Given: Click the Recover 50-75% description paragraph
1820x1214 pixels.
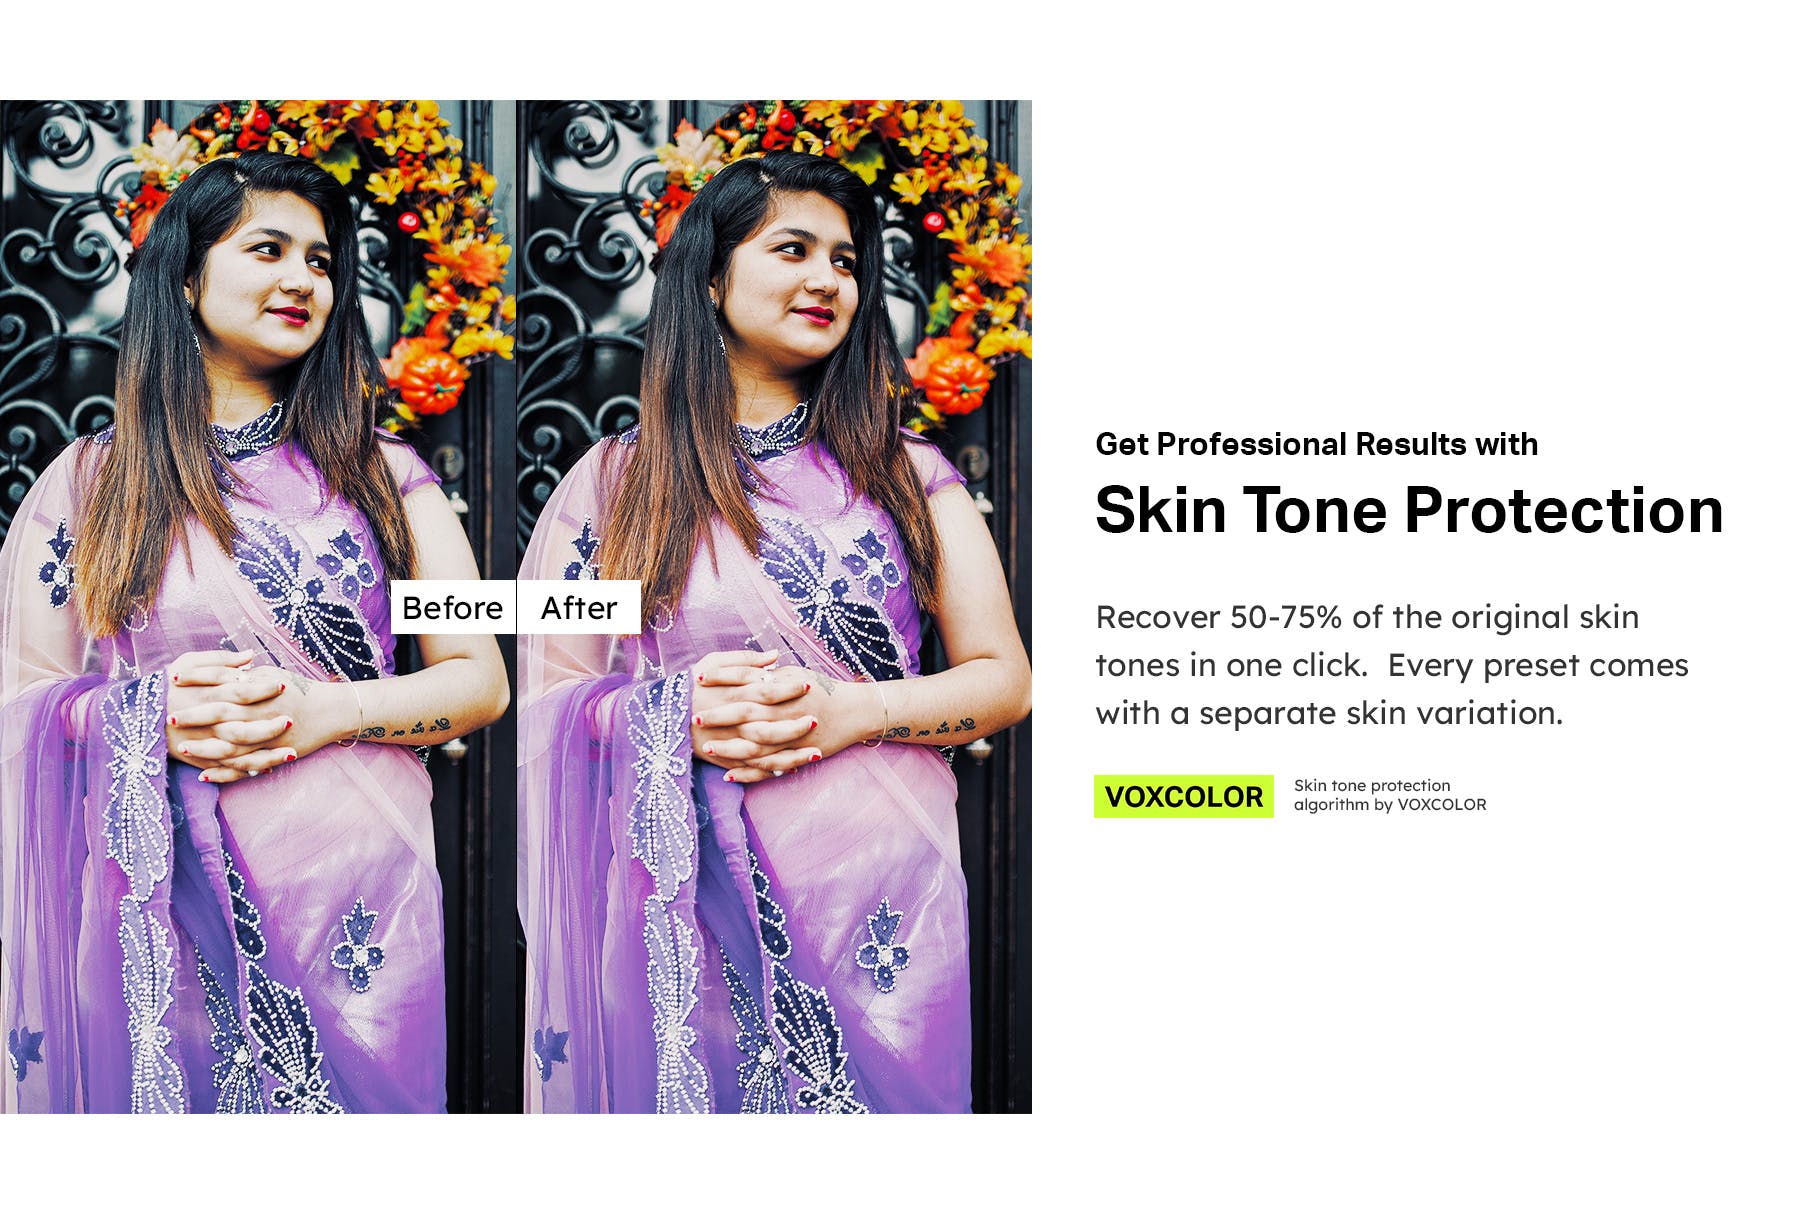Looking at the screenshot, I should click(x=1392, y=665).
